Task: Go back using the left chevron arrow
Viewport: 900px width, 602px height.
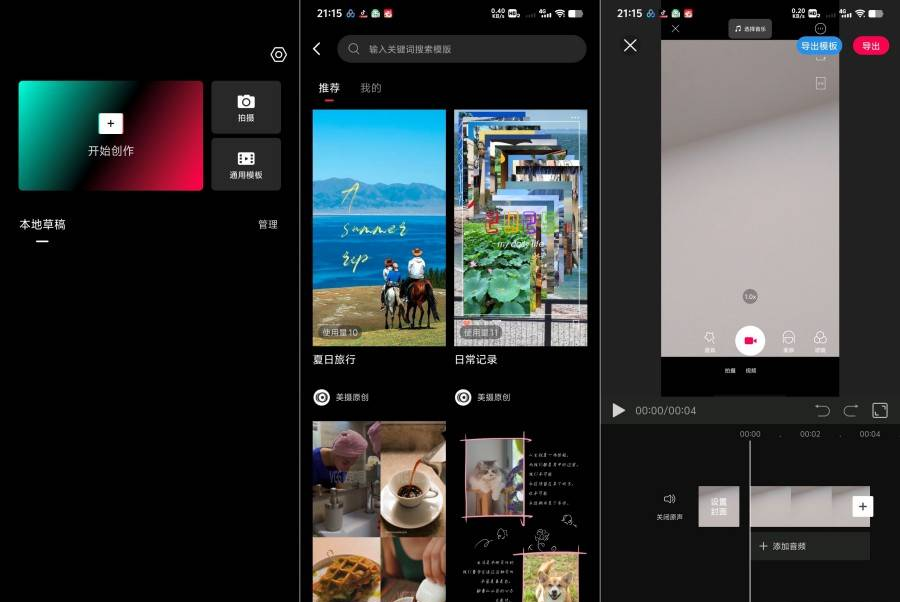Action: pyautogui.click(x=317, y=49)
